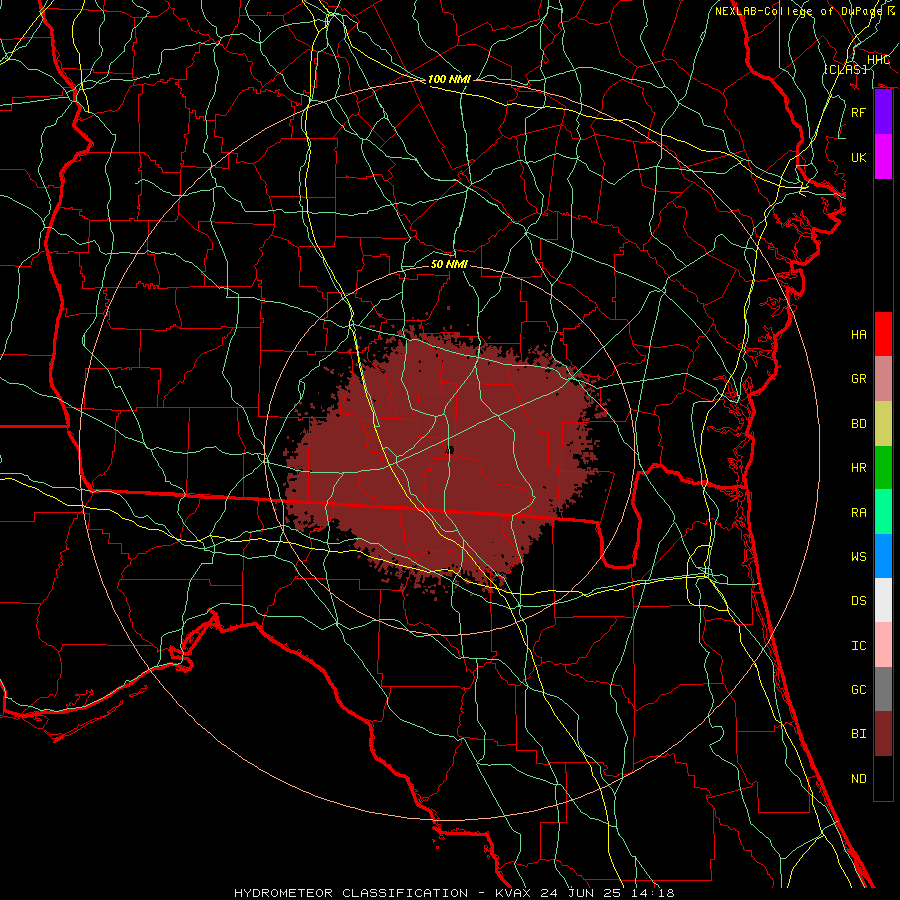
Task: Click the IC legend label
Action: (858, 646)
